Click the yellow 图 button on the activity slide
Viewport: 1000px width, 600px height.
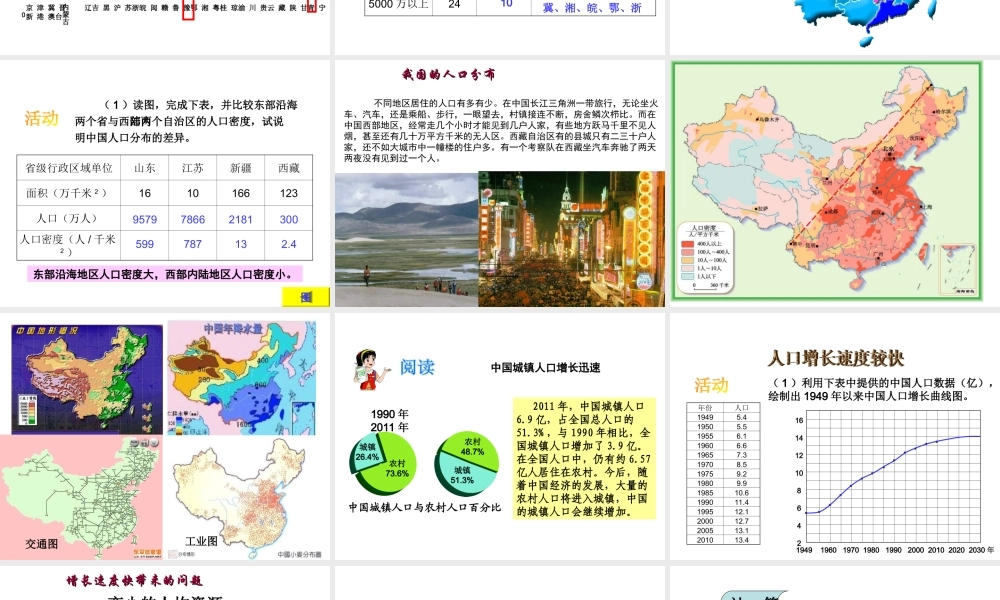(306, 296)
